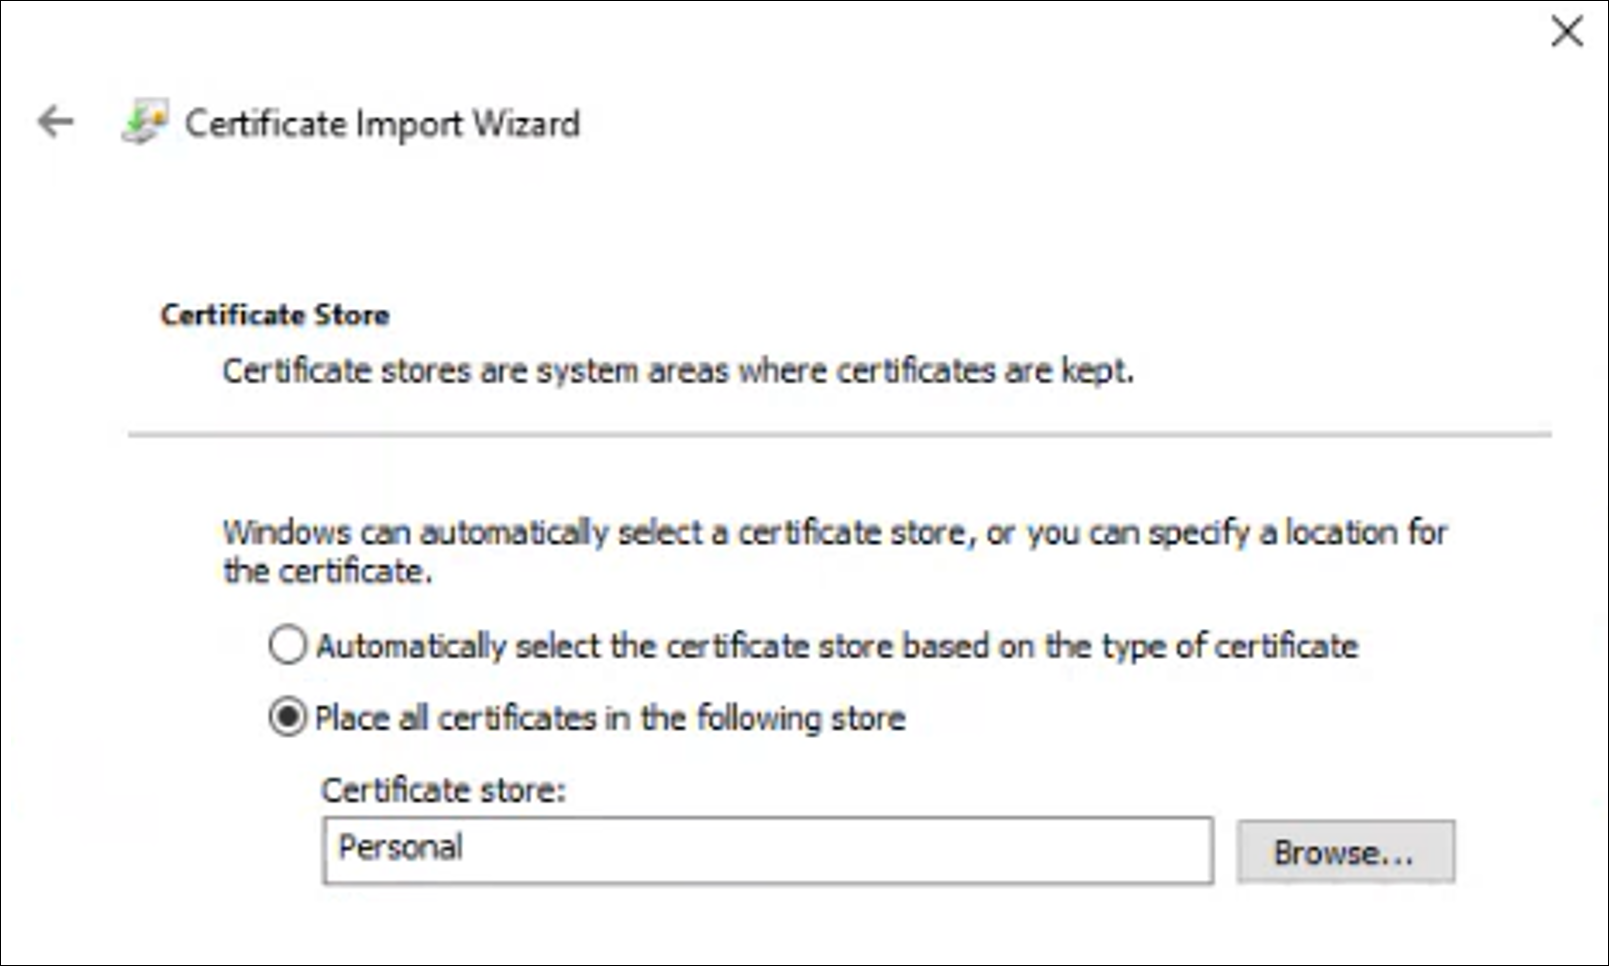This screenshot has width=1609, height=966.
Task: Click 'specify a location for' in the instructions
Action: click(x=1297, y=532)
